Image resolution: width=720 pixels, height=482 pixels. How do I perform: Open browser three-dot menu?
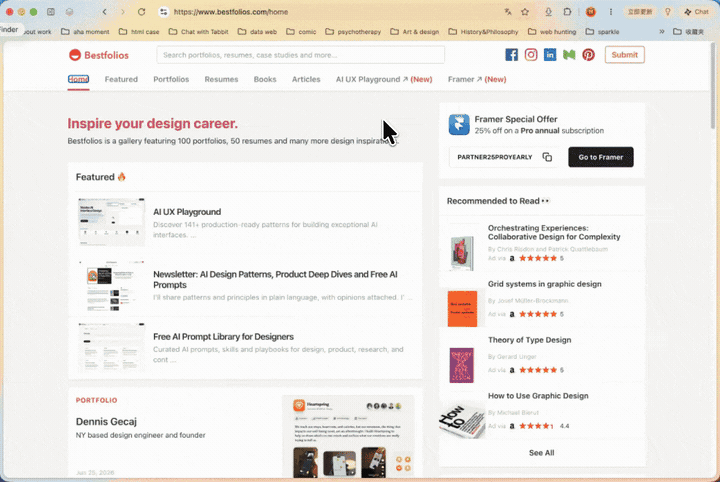(611, 12)
